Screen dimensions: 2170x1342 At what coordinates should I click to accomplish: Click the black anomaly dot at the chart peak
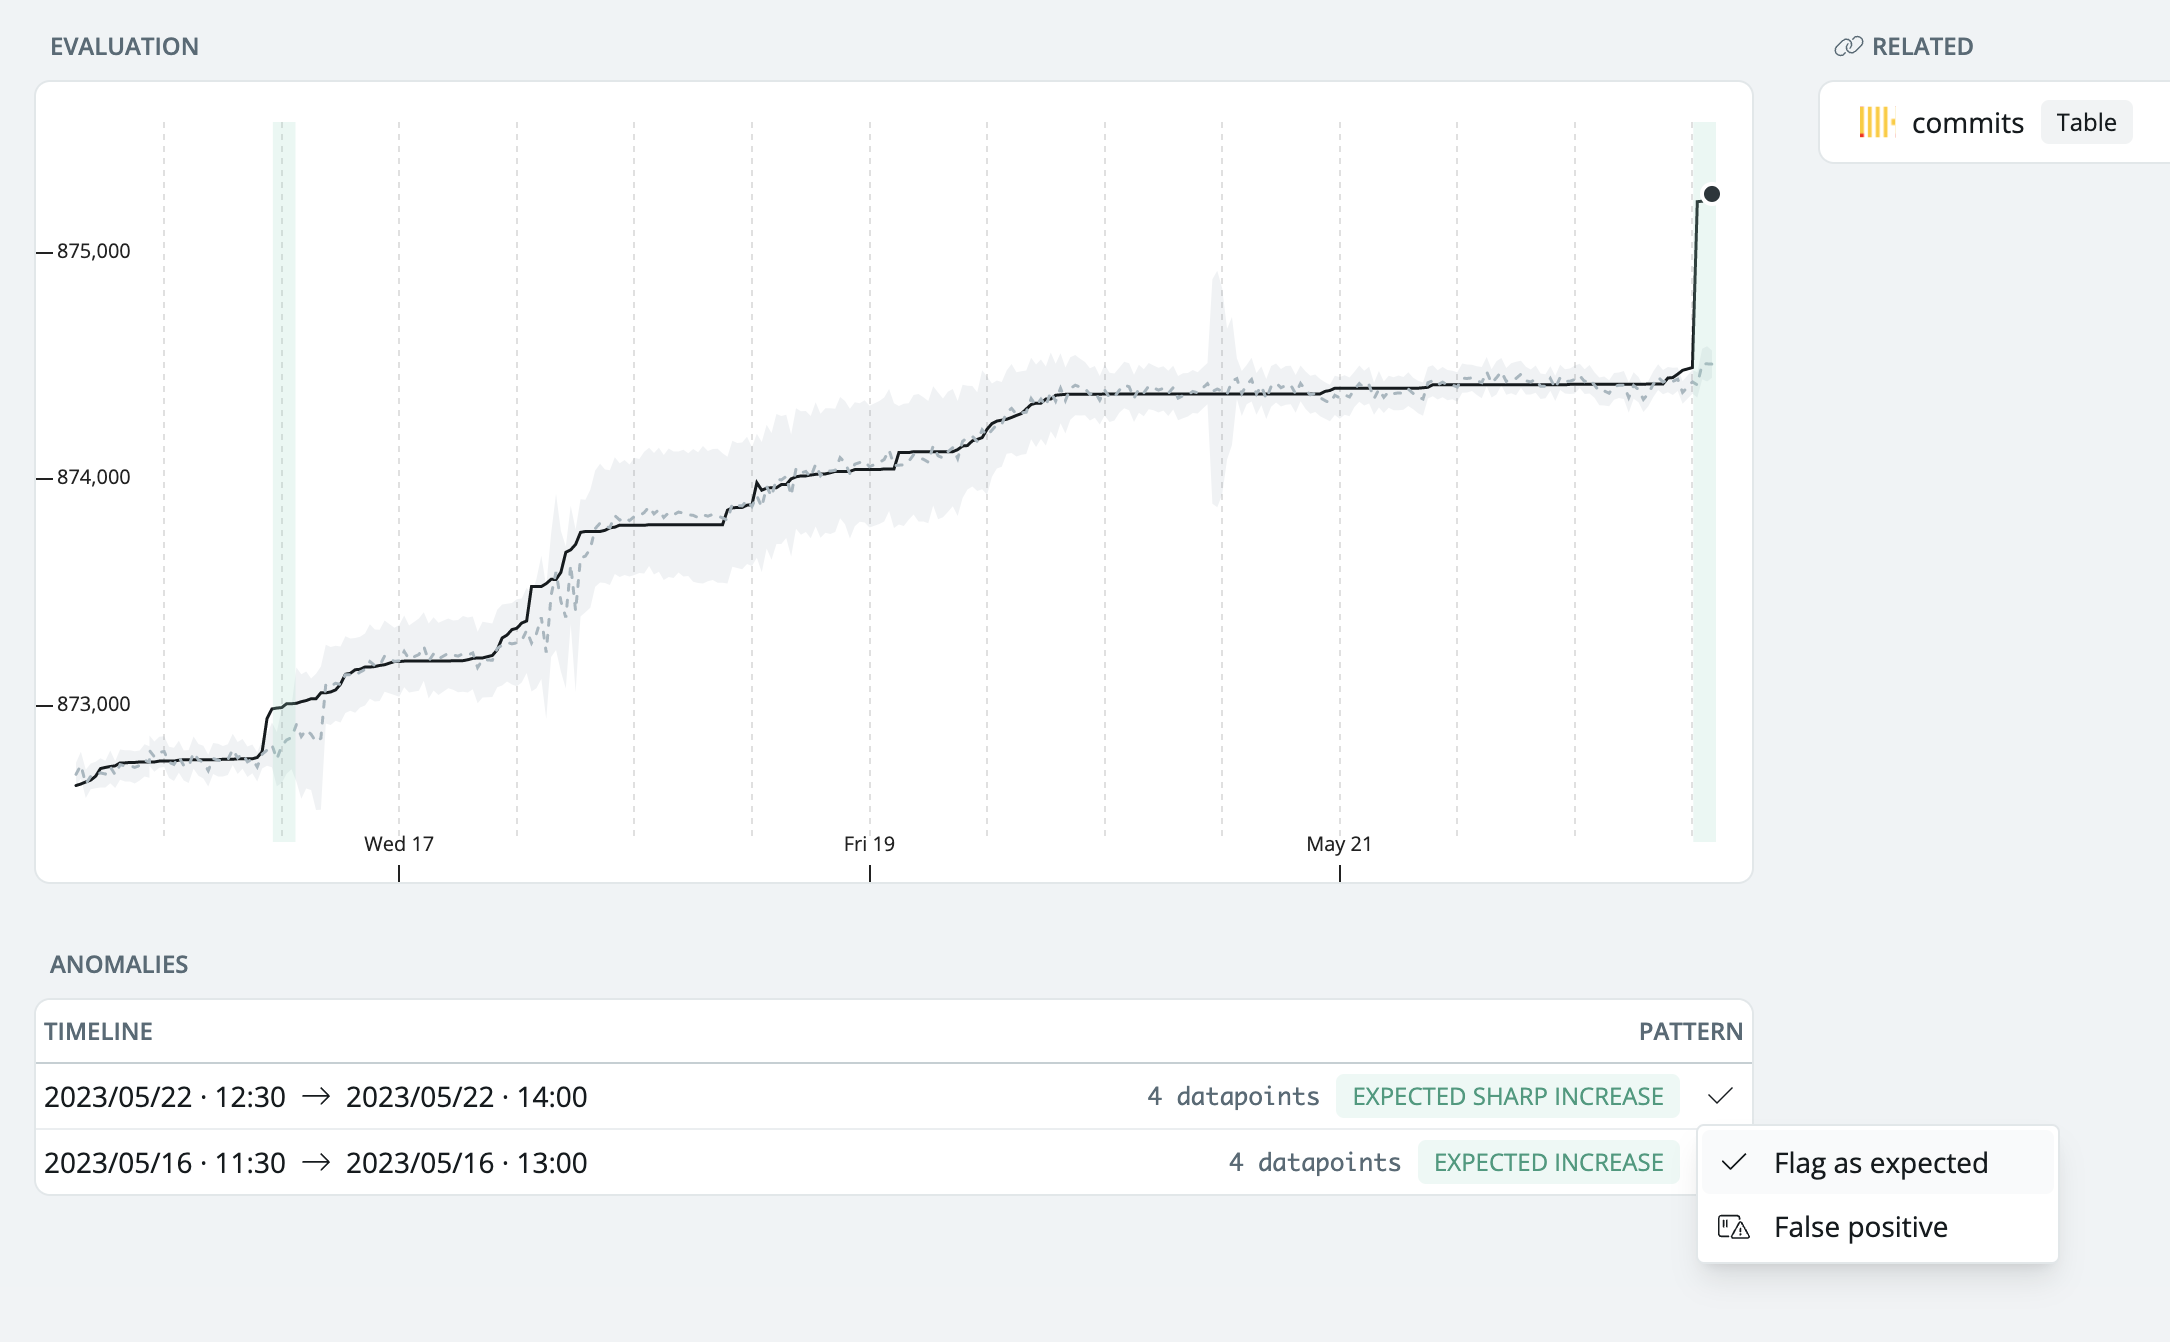(1712, 194)
